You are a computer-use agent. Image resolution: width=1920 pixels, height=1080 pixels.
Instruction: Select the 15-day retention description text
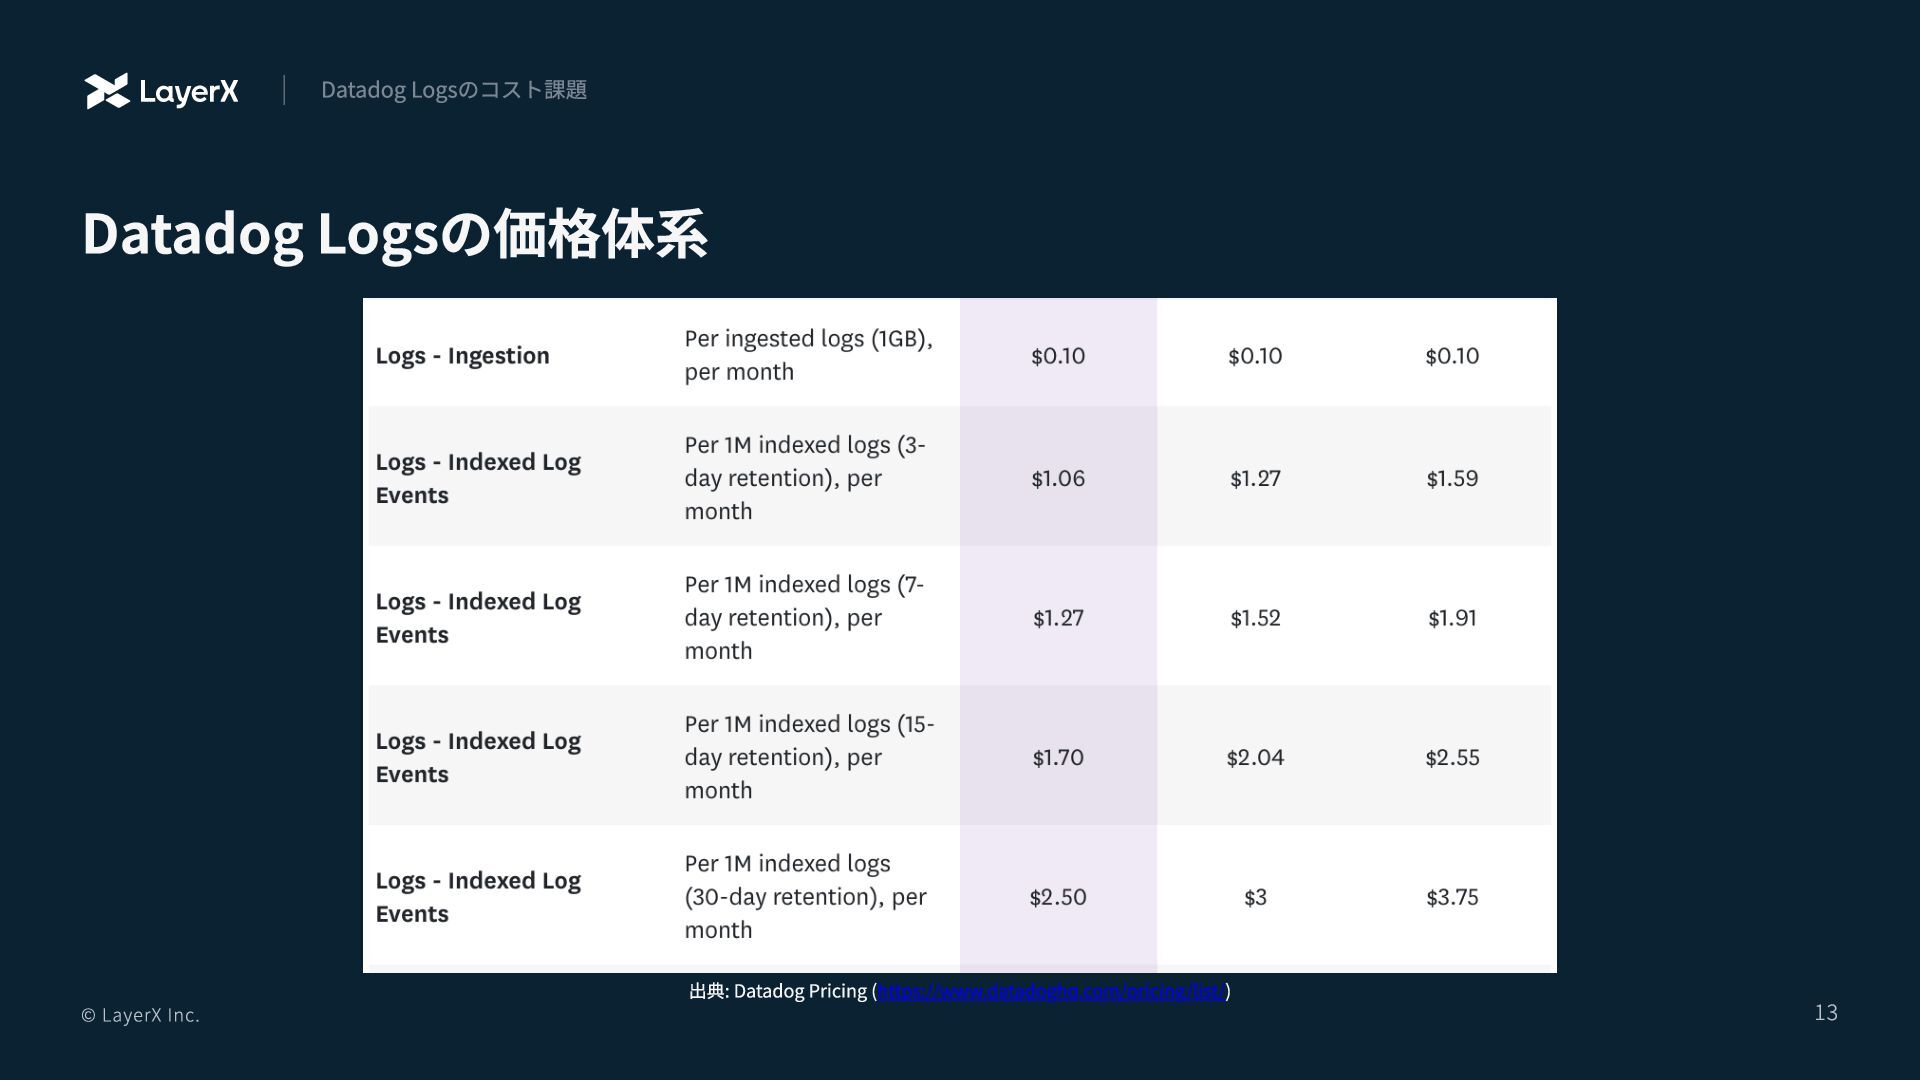809,757
